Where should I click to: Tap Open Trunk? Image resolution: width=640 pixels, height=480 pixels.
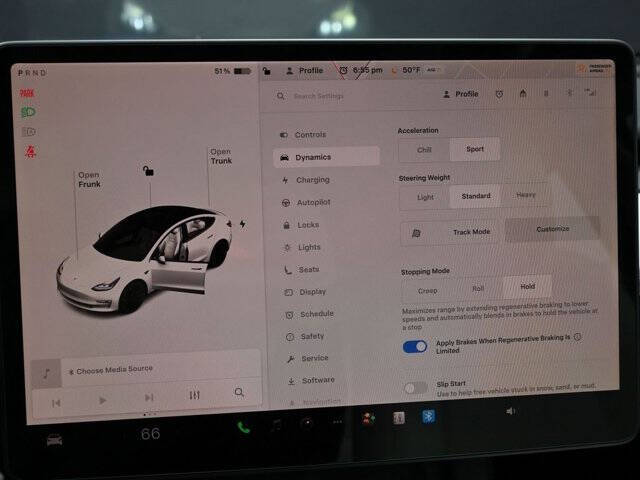[221, 156]
